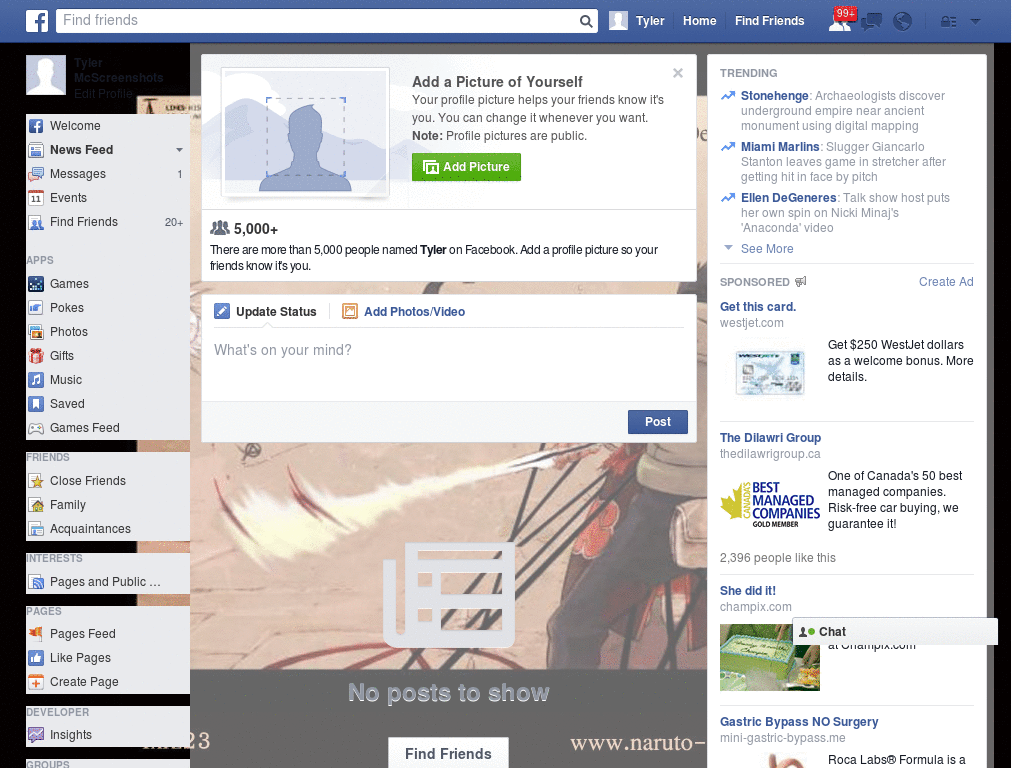Switch to Add Photos/Video tab
1024x768 pixels.
coord(404,312)
